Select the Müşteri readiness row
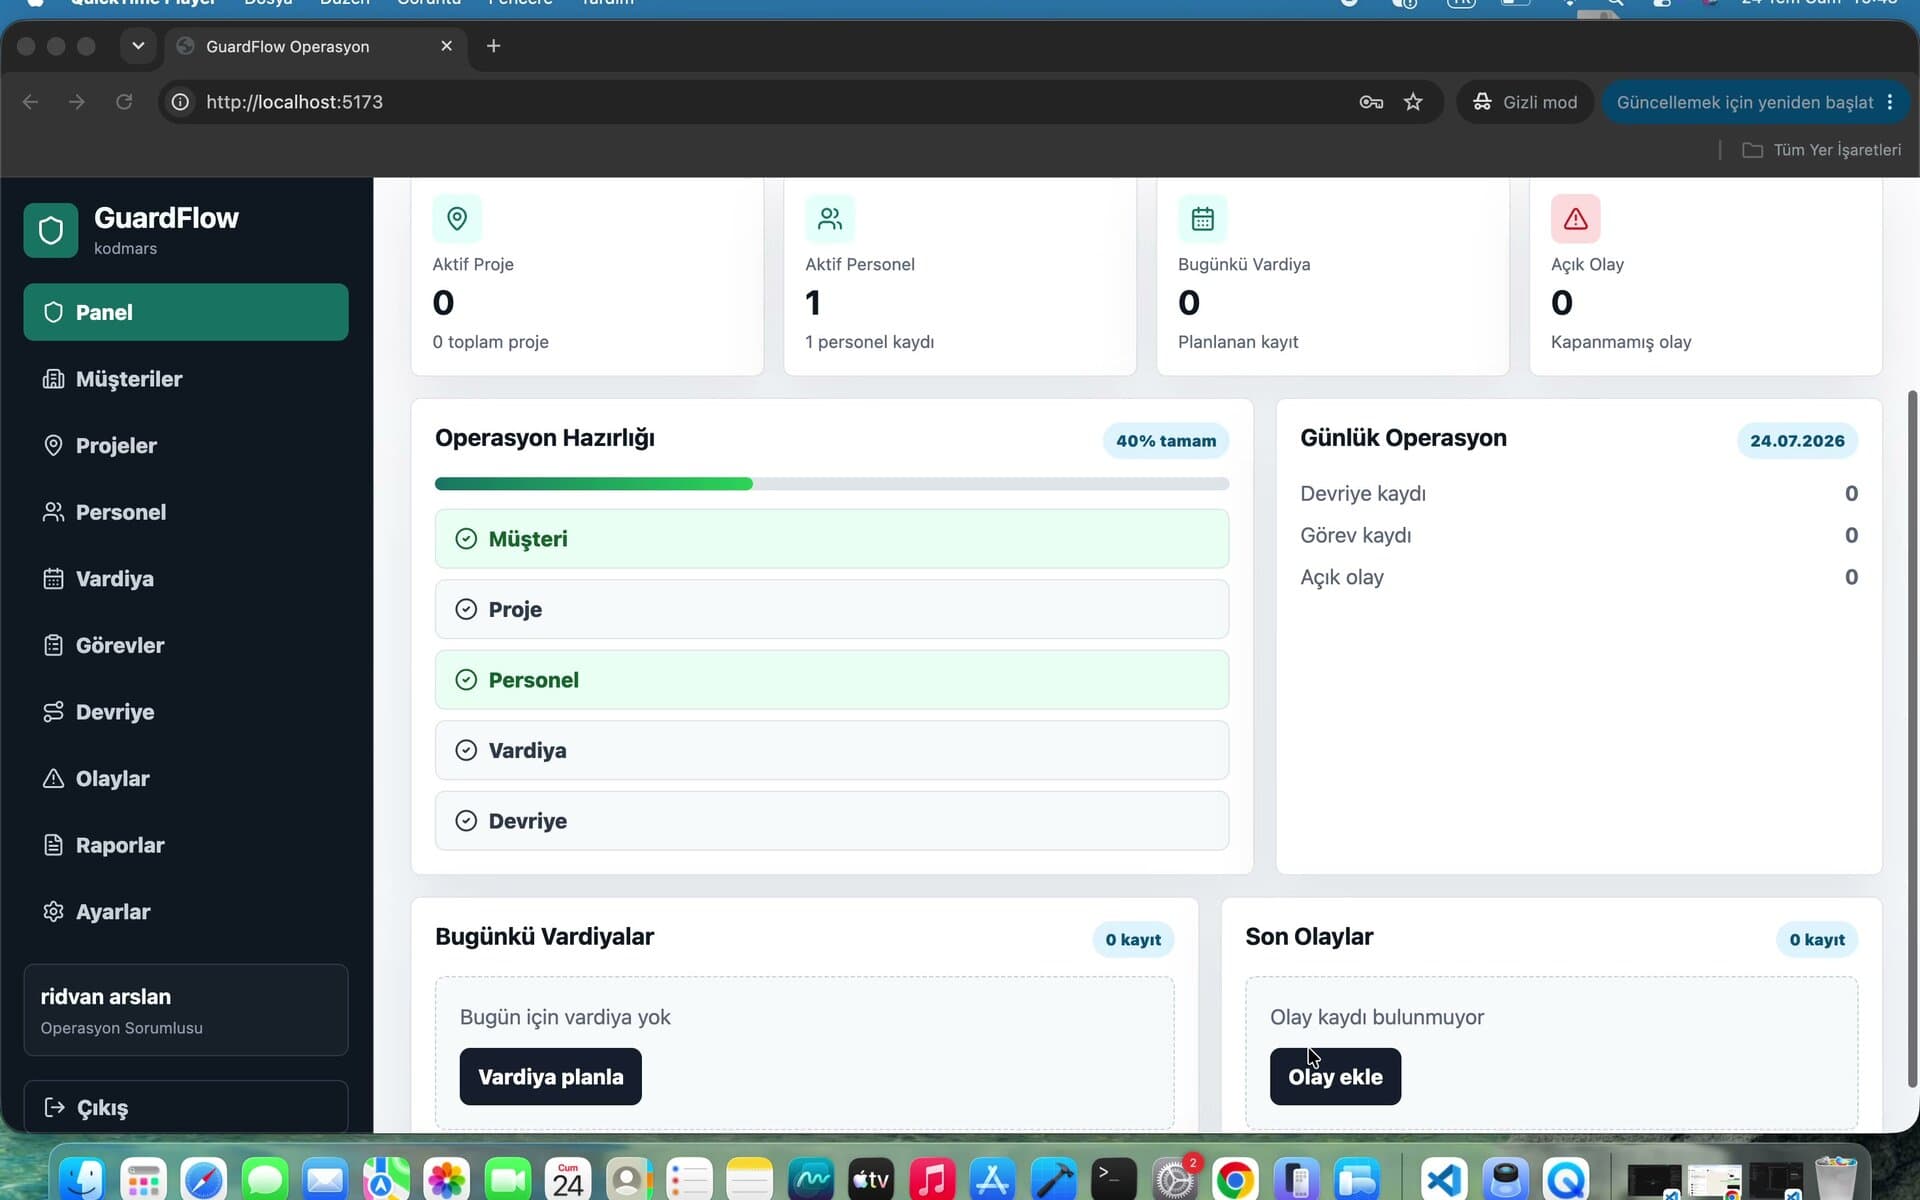Image resolution: width=1920 pixels, height=1200 pixels. pos(832,539)
